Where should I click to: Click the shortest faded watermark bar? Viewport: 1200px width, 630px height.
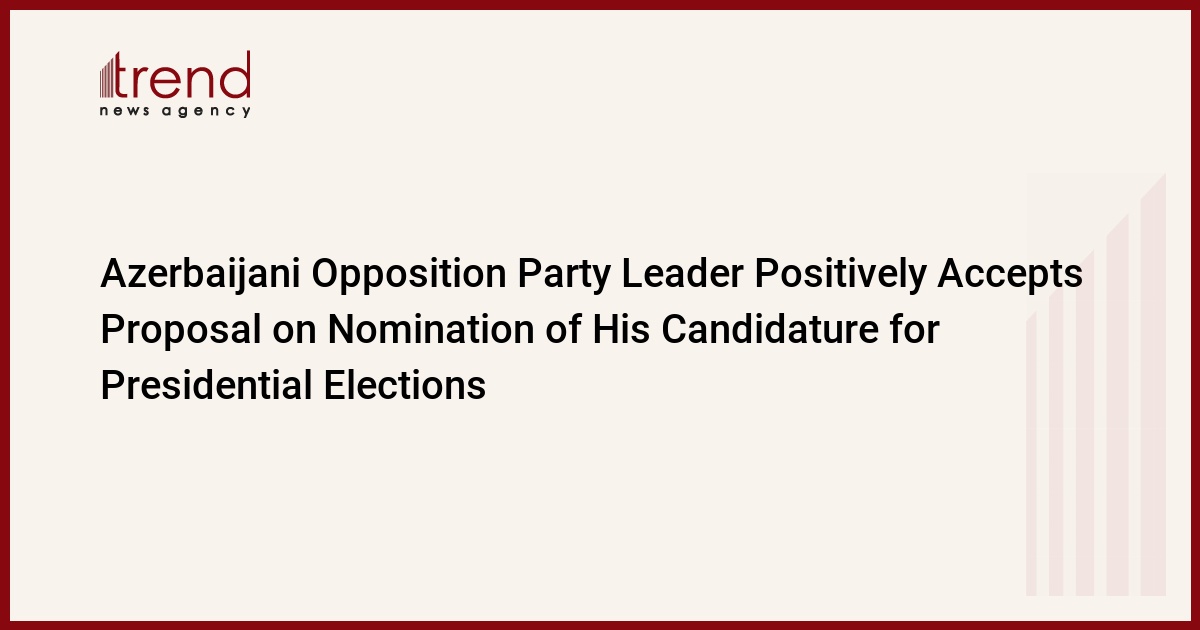point(1032,450)
